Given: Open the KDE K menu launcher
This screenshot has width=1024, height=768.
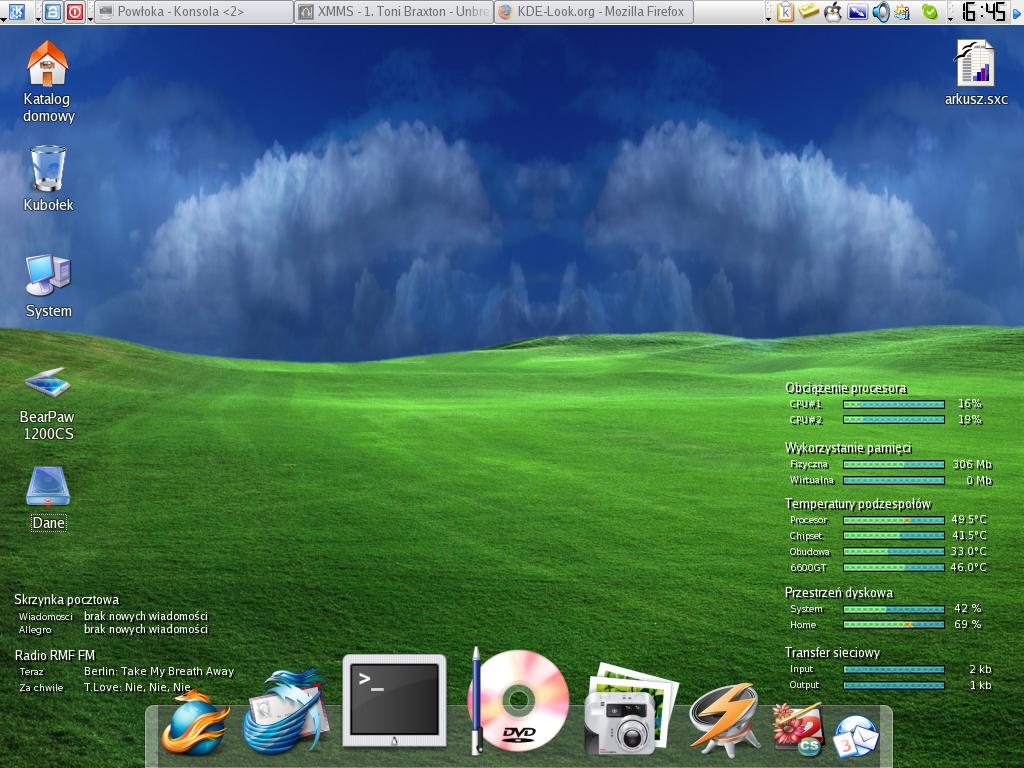Looking at the screenshot, I should tap(16, 12).
